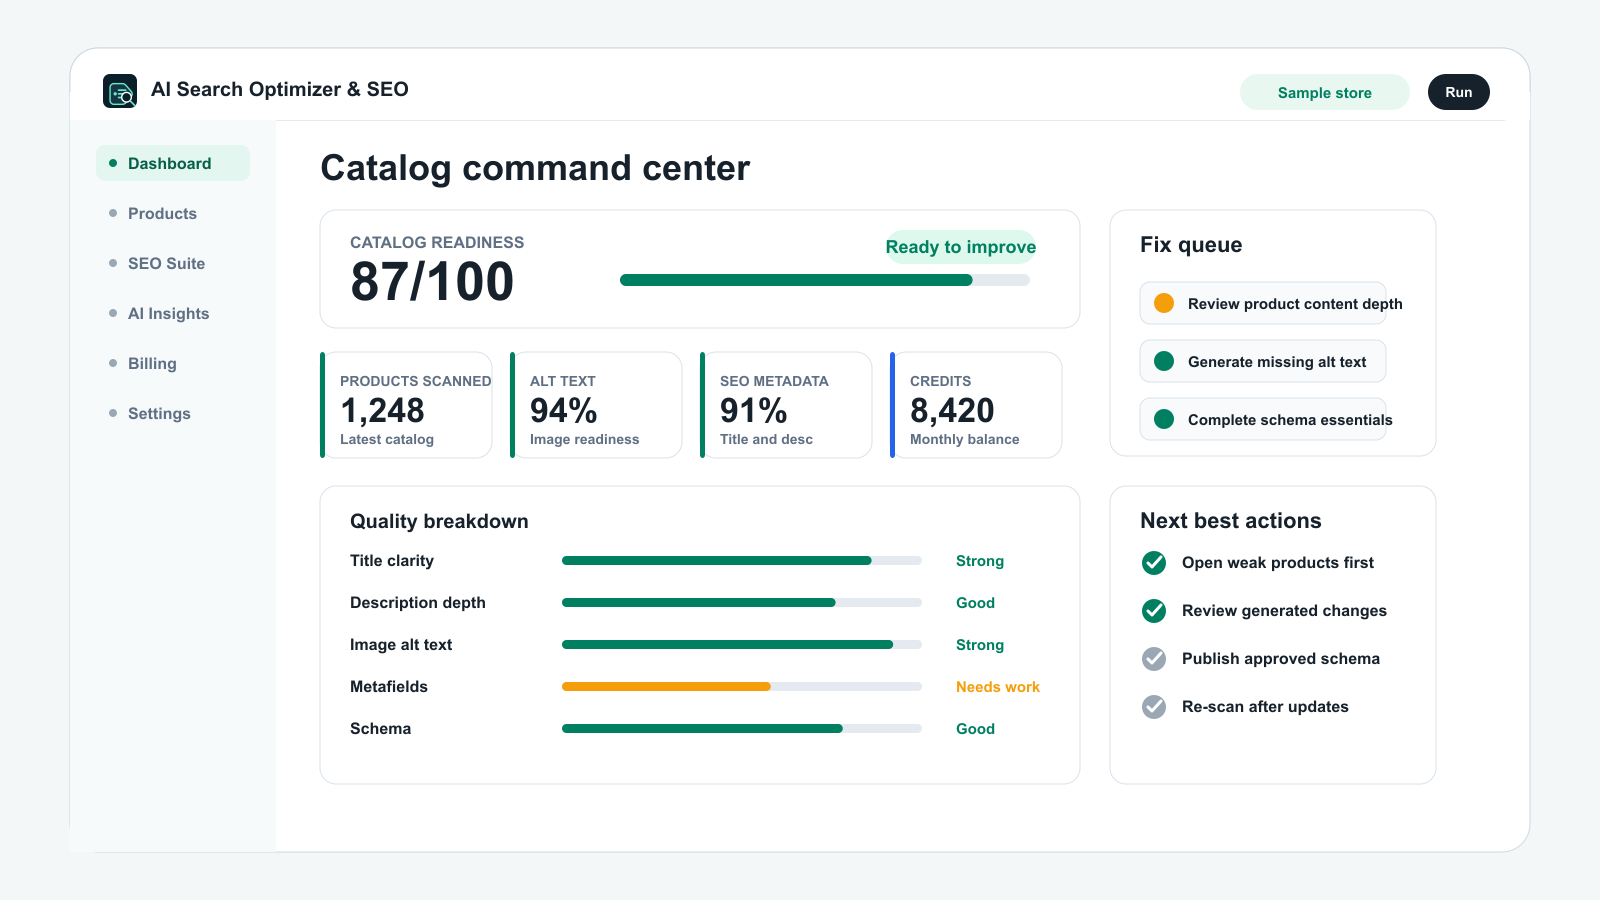Screen dimensions: 1600x900
Task: Click the orange Metafields progress bar
Action: click(x=742, y=687)
